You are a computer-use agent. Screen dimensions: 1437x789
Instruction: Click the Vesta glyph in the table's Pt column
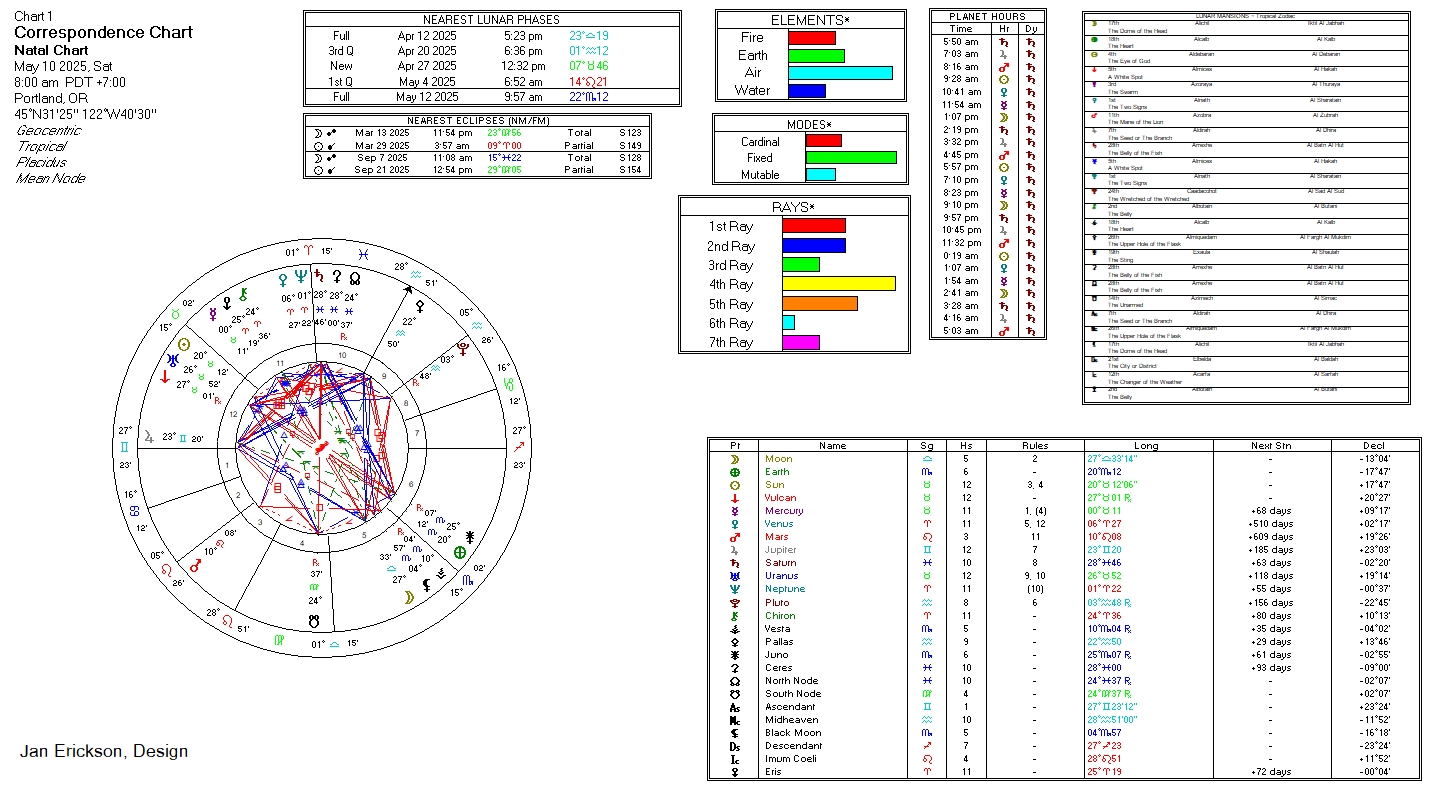735,629
